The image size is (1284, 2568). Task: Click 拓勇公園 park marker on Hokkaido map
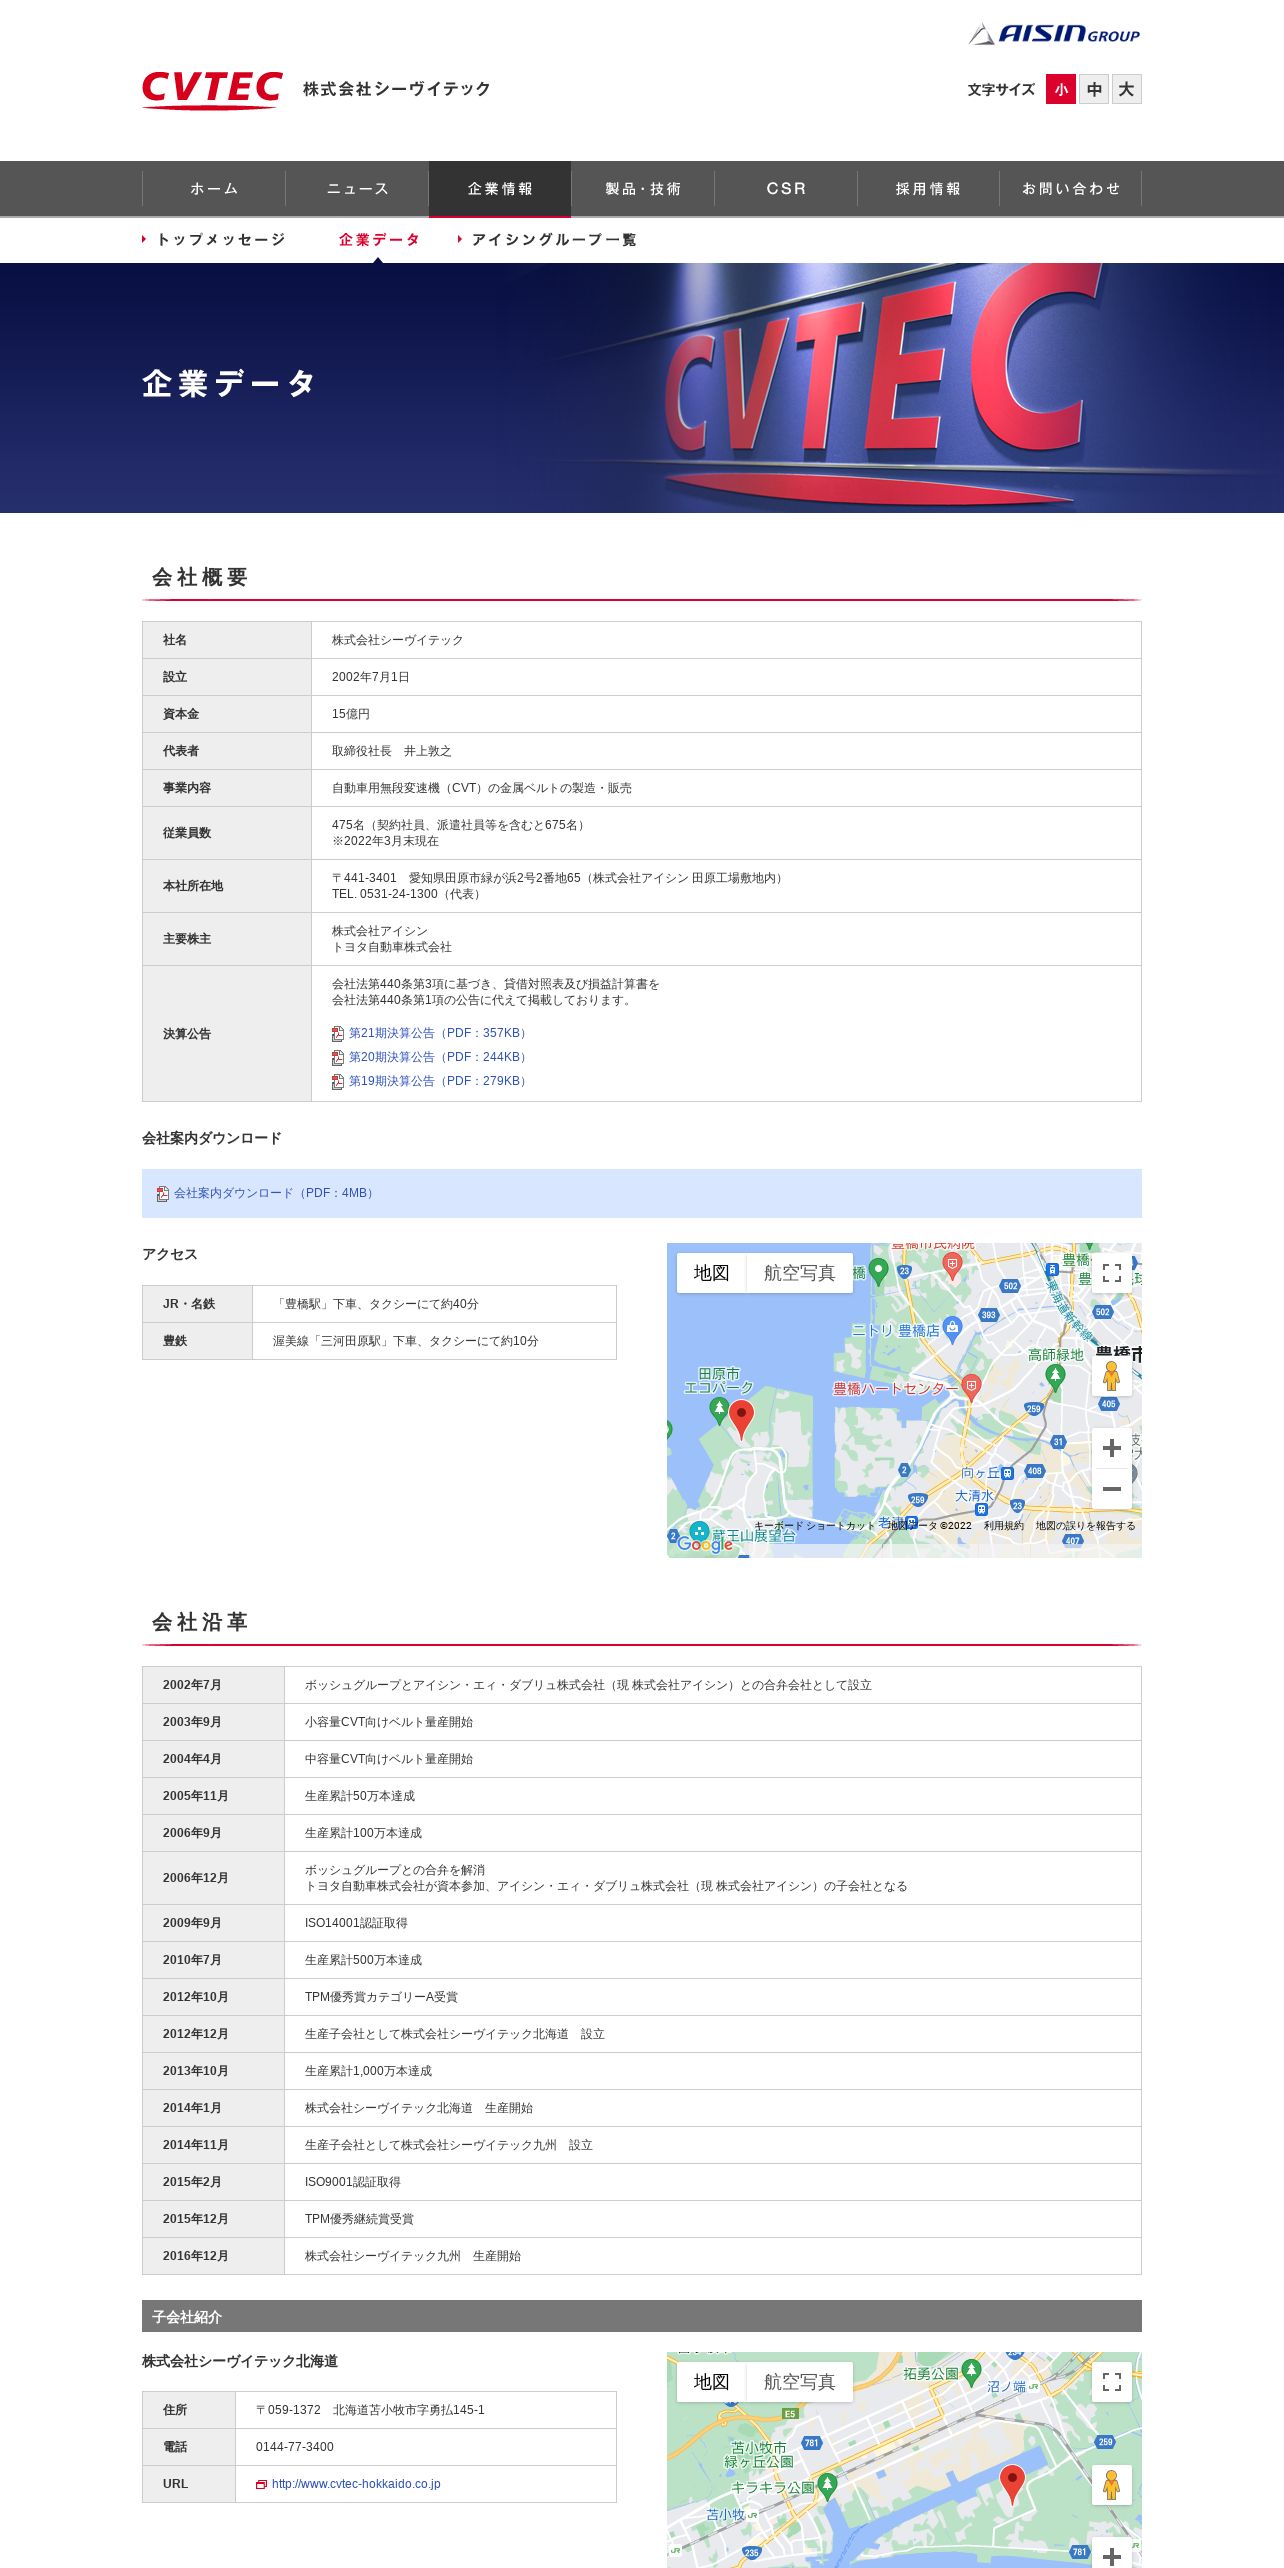click(971, 2374)
